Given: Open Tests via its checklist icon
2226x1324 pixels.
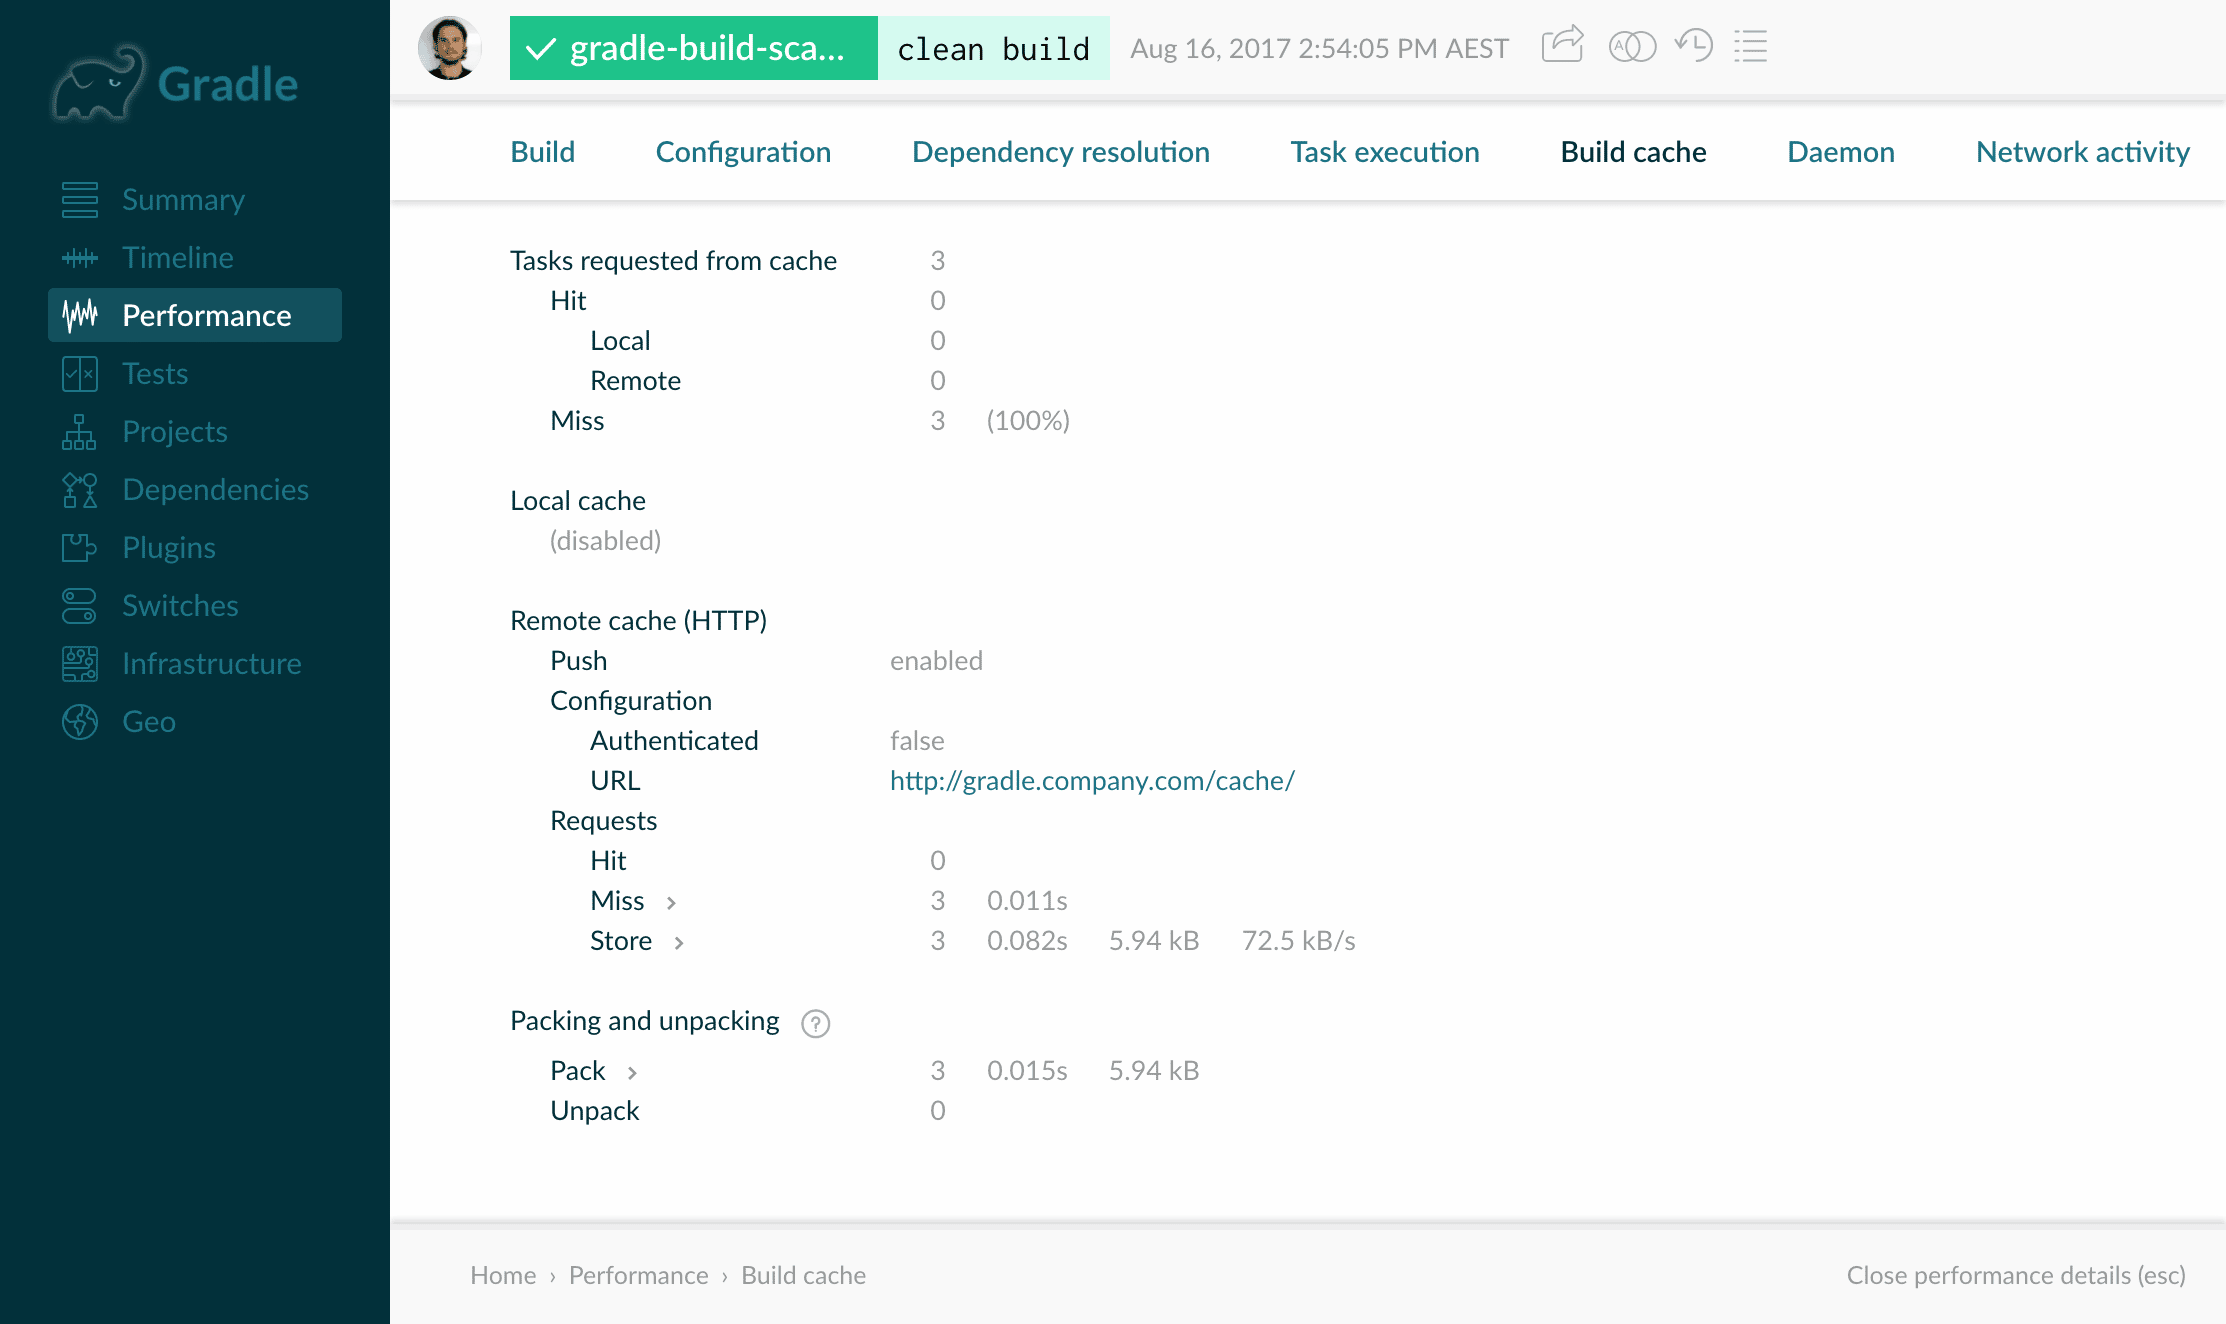Looking at the screenshot, I should coord(80,374).
